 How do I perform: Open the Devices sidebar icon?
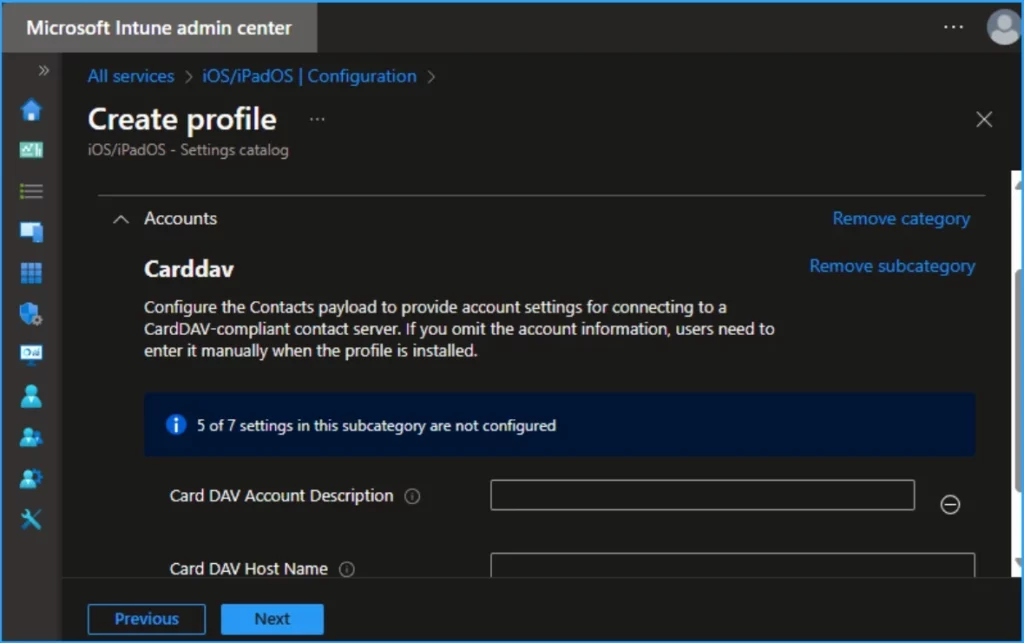pos(31,232)
